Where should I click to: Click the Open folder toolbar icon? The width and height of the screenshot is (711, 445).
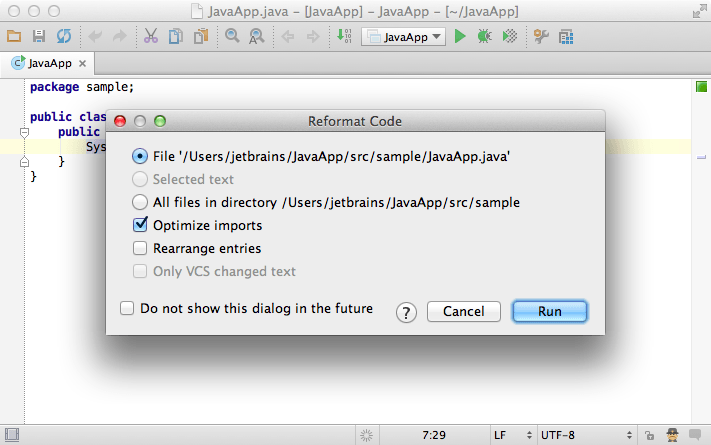coord(14,36)
